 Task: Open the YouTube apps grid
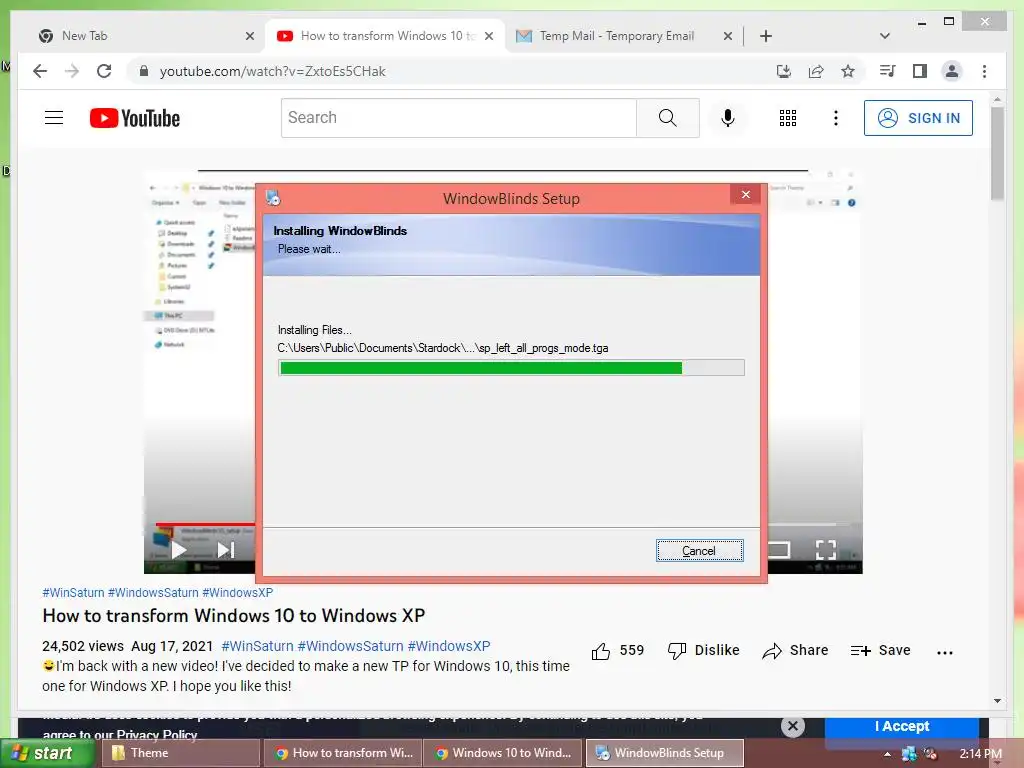(788, 118)
